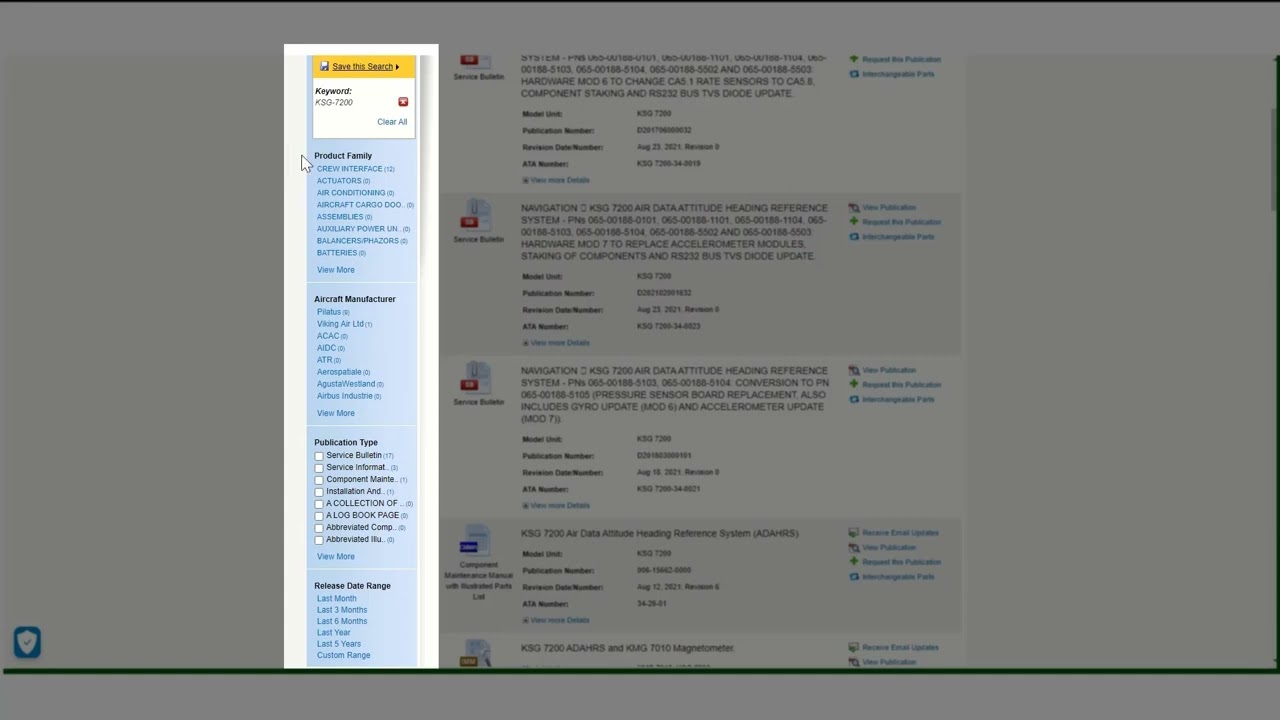Filter release date to Last 5 Years
This screenshot has height=720, width=1280.
pos(339,644)
